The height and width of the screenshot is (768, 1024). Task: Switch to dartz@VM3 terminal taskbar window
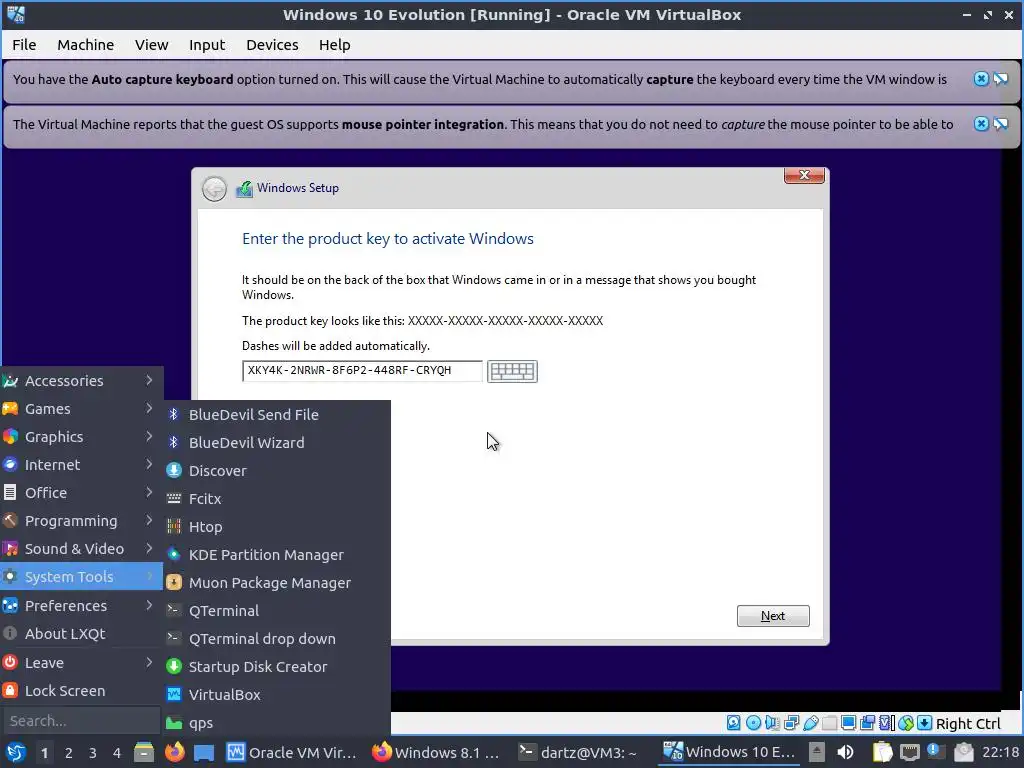tap(579, 752)
